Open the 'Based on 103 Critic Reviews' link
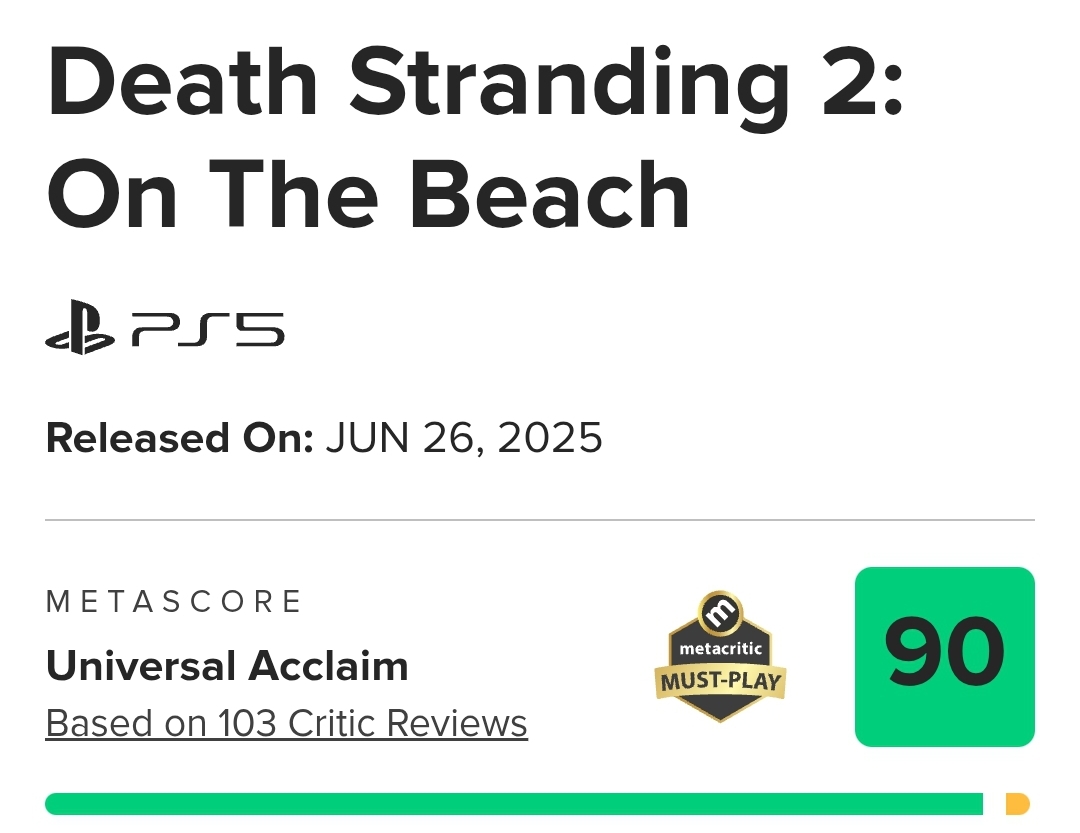 coord(287,723)
